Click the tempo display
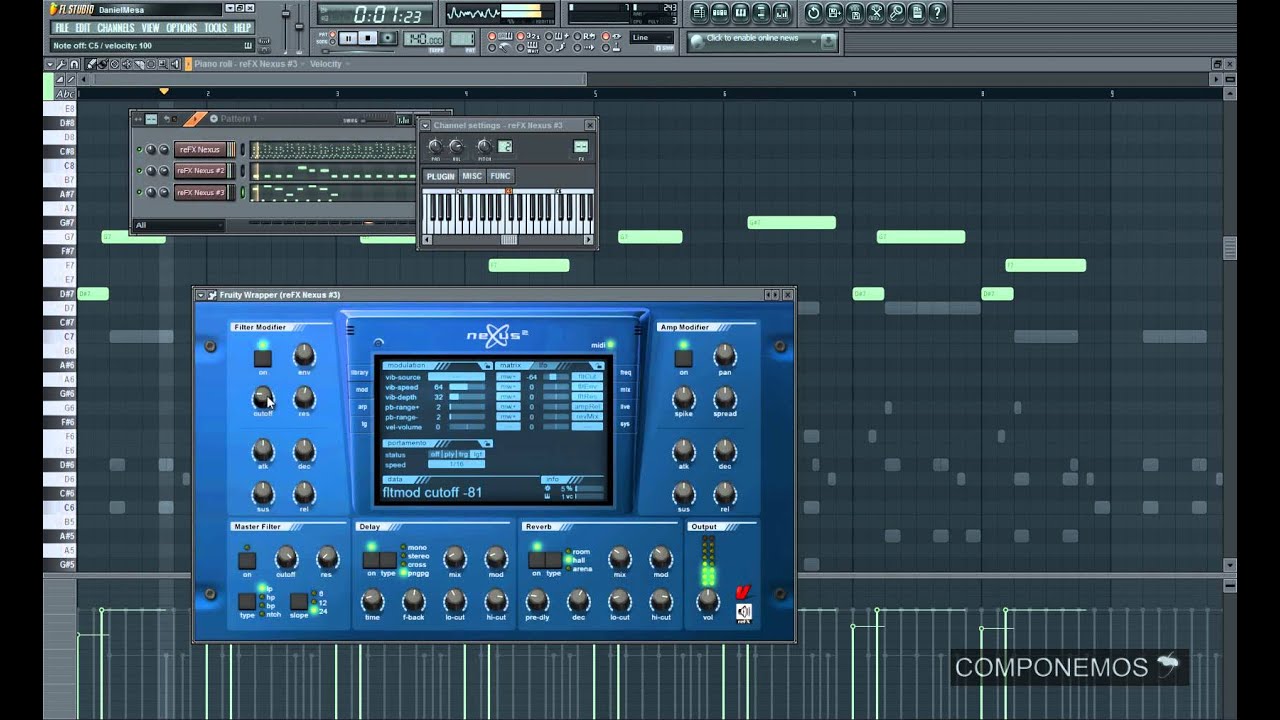The image size is (1280, 720). 423,38
